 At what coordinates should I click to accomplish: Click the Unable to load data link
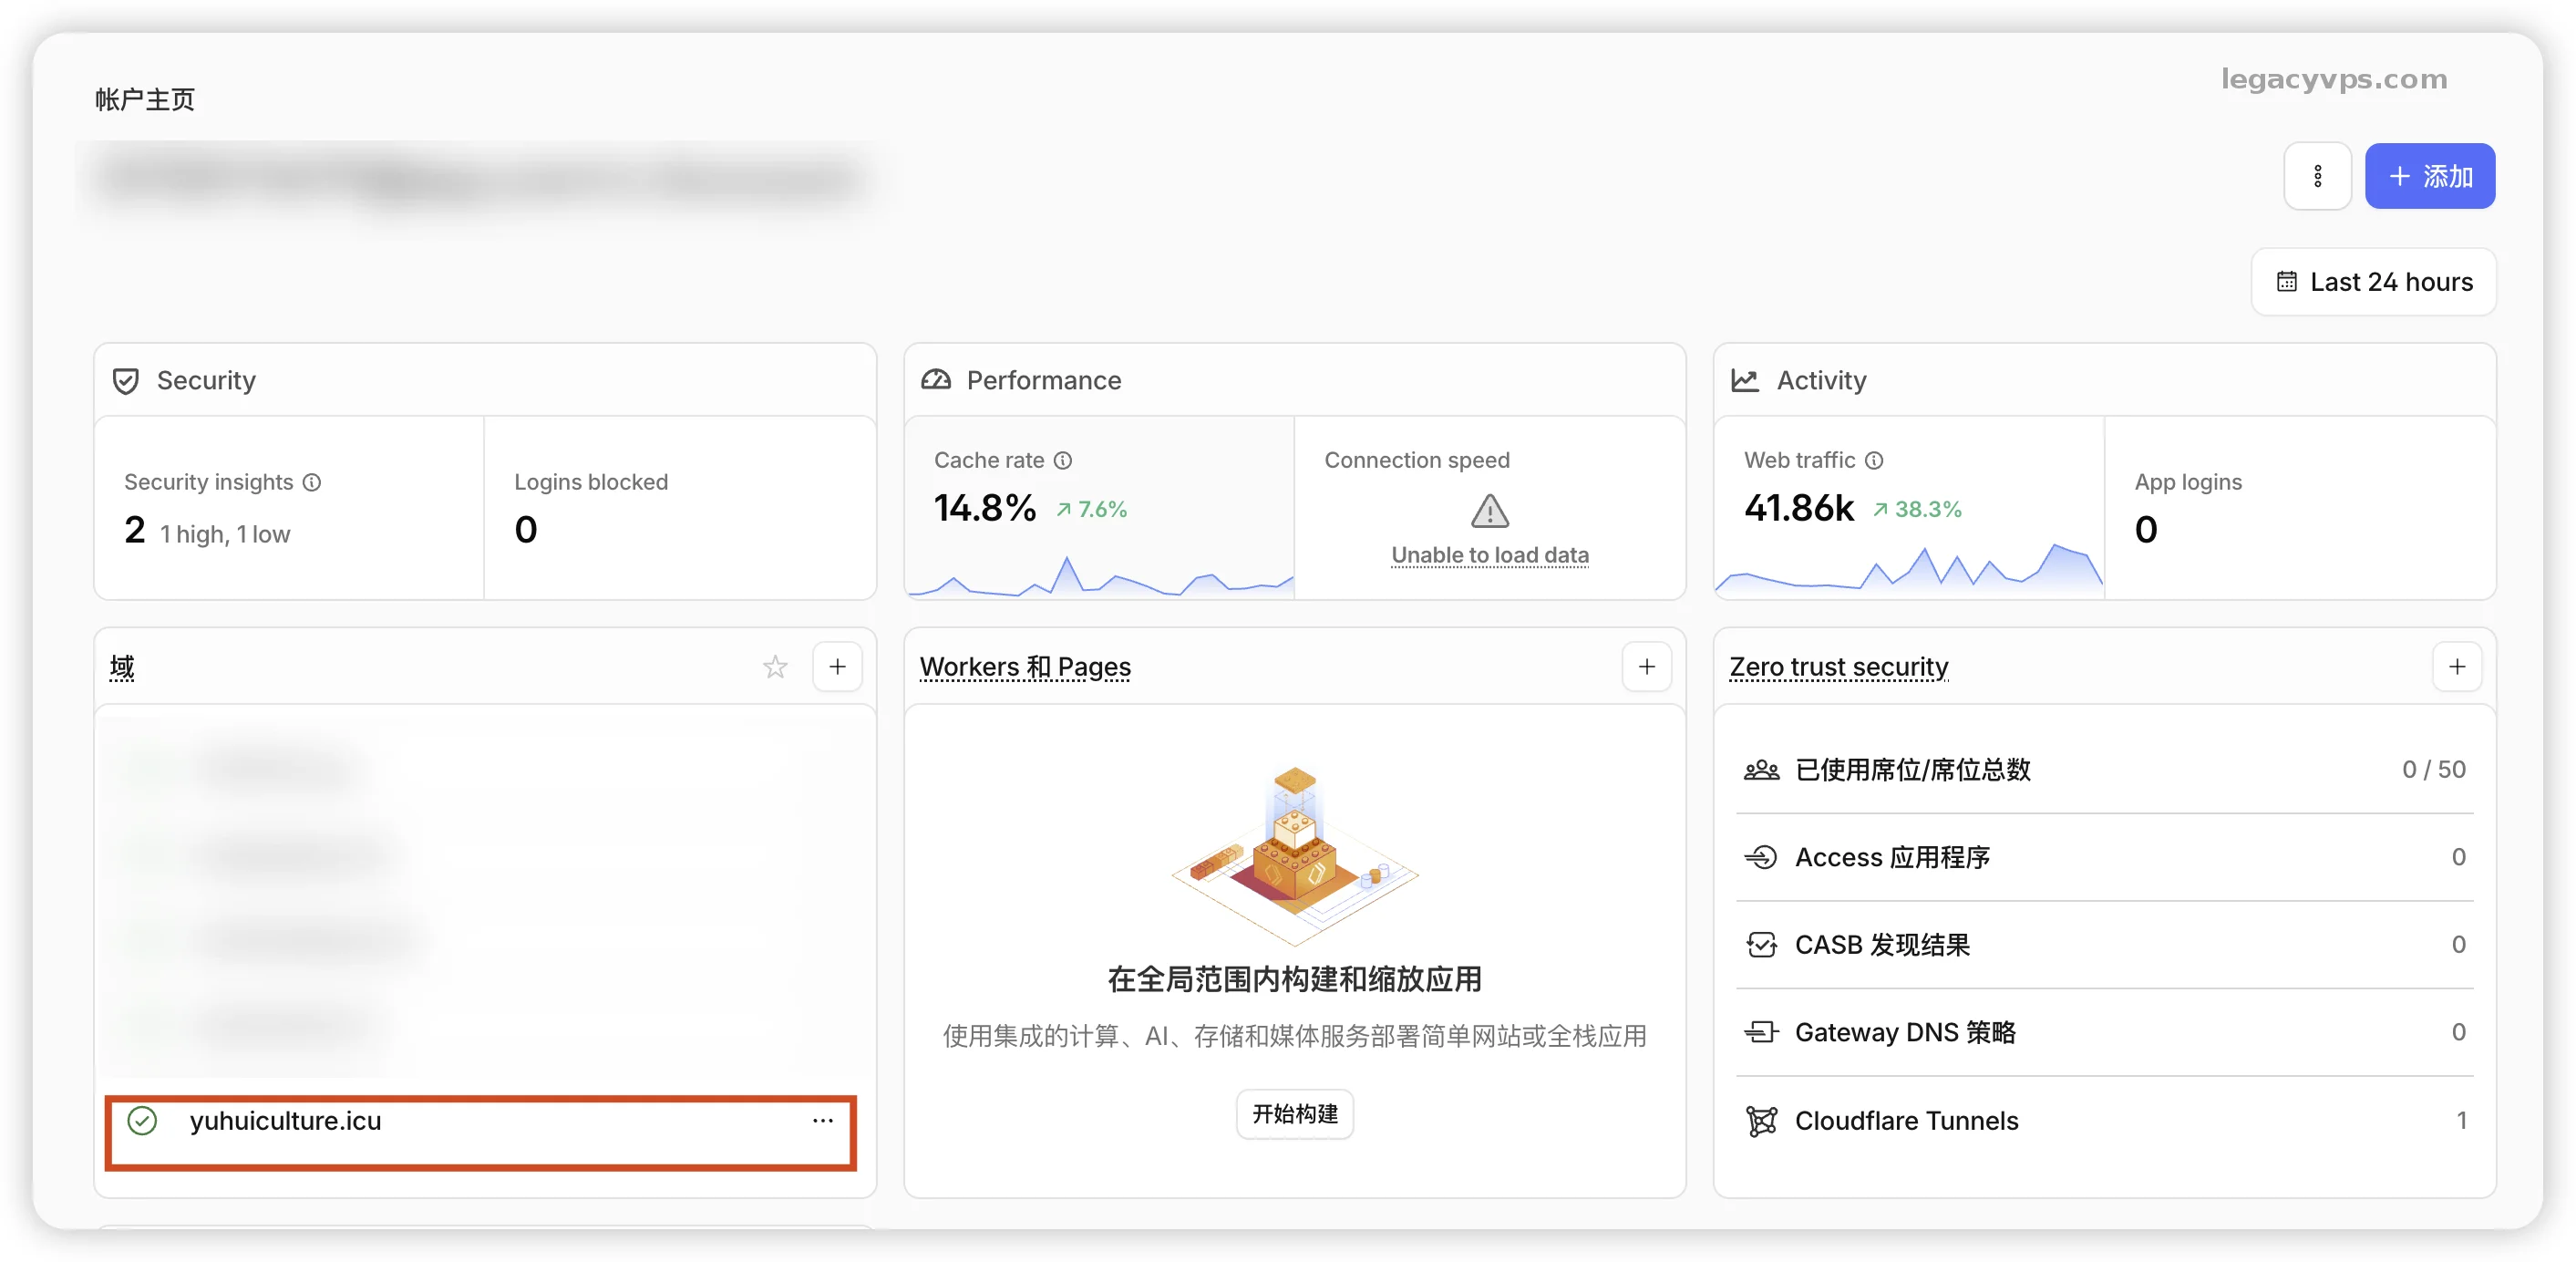(1489, 555)
